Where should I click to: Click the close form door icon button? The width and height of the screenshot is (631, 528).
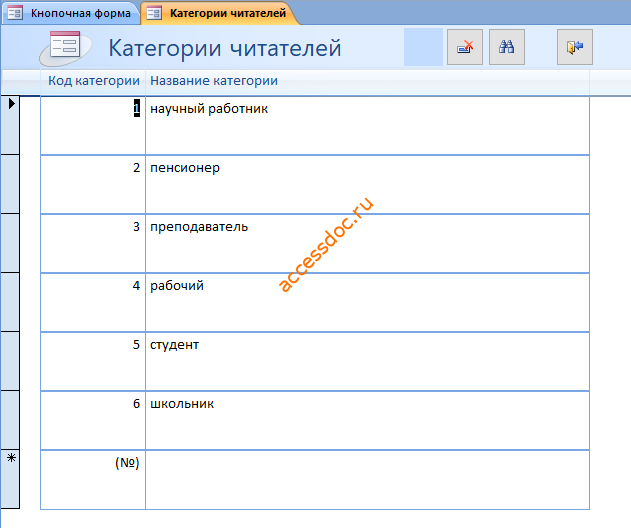(575, 47)
